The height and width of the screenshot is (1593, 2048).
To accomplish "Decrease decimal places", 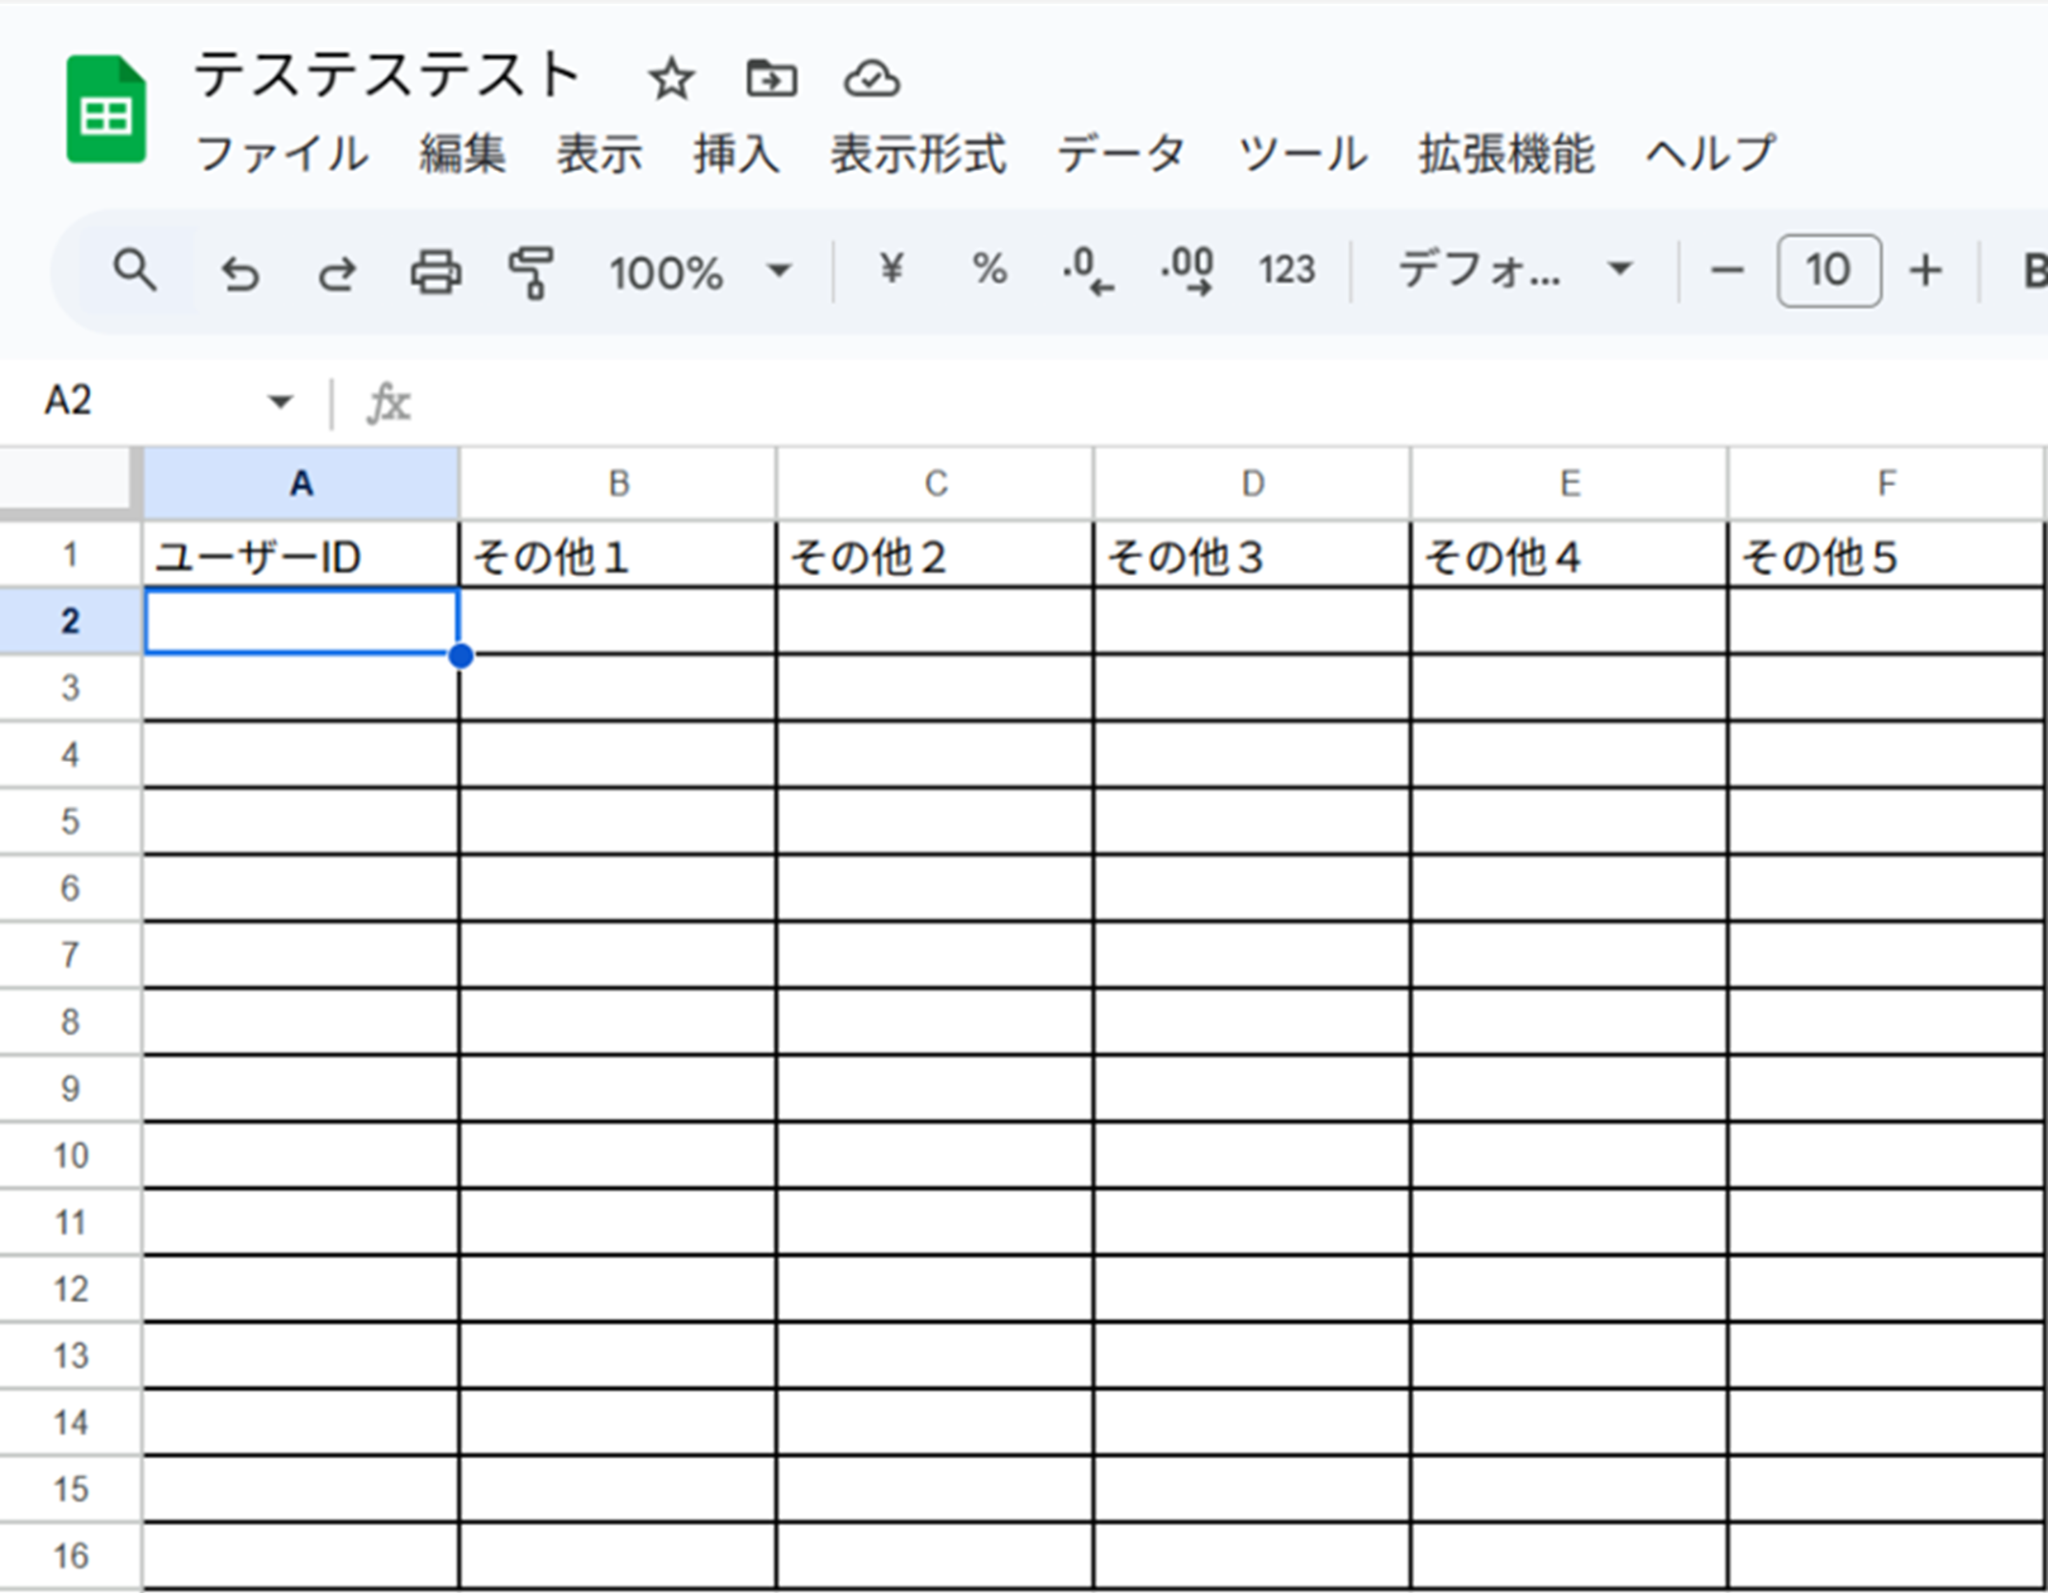I will [x=1087, y=271].
